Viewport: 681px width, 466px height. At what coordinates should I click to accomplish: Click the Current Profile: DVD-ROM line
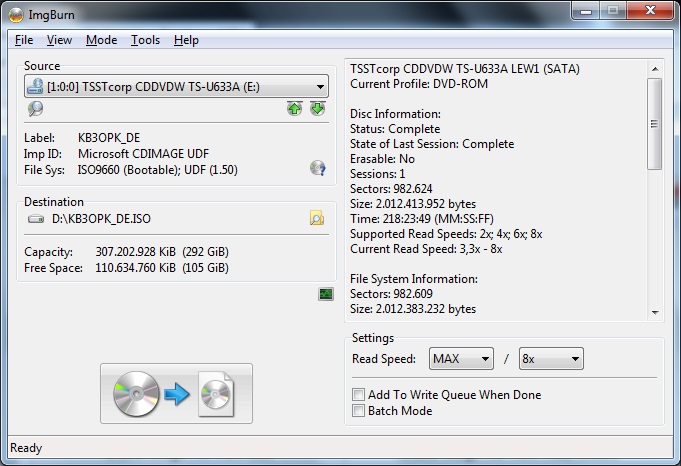click(419, 84)
